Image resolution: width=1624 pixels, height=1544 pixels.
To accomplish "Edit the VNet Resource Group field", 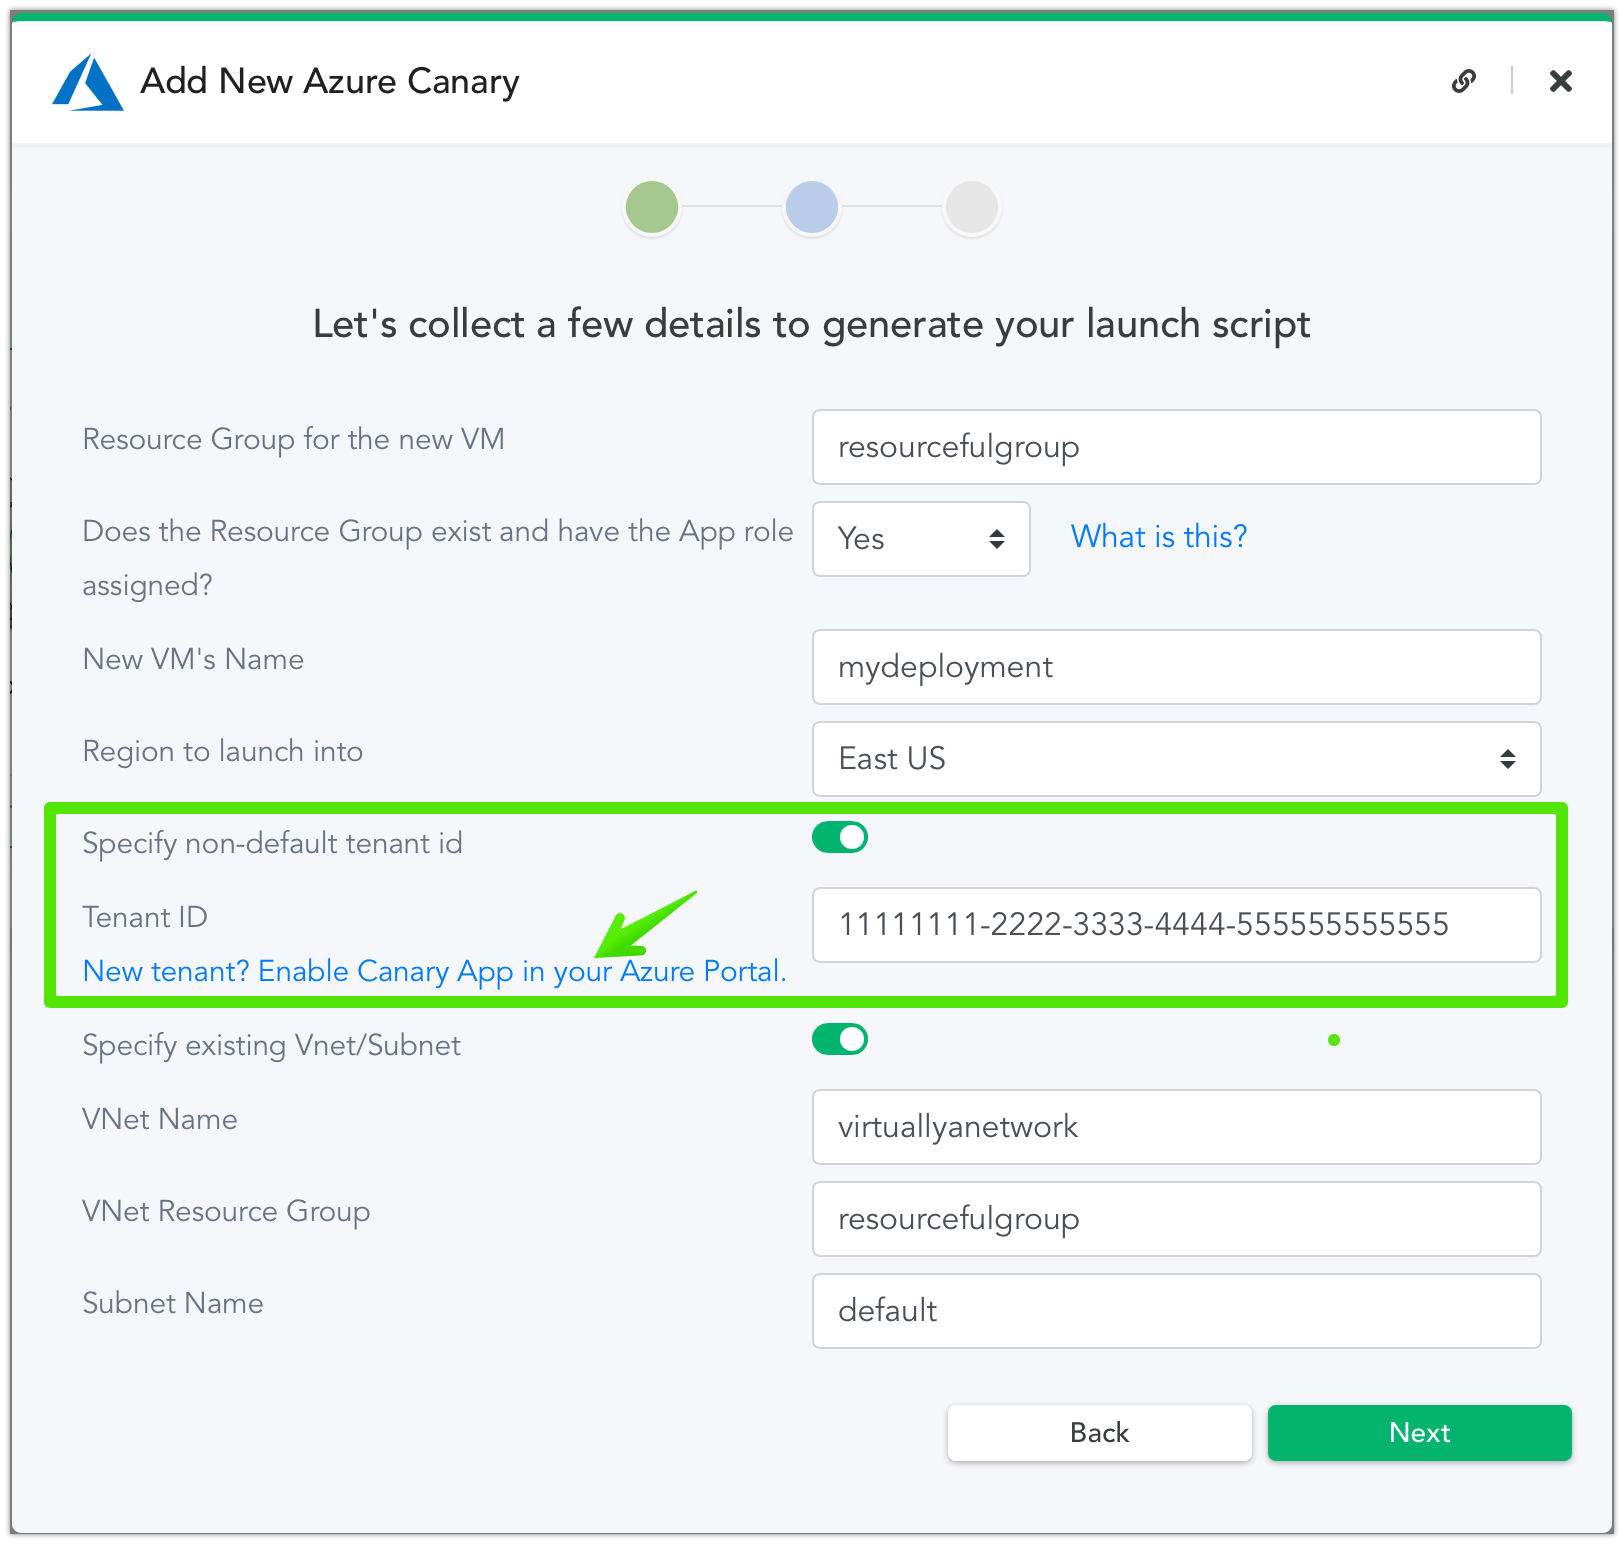I will [x=1176, y=1219].
